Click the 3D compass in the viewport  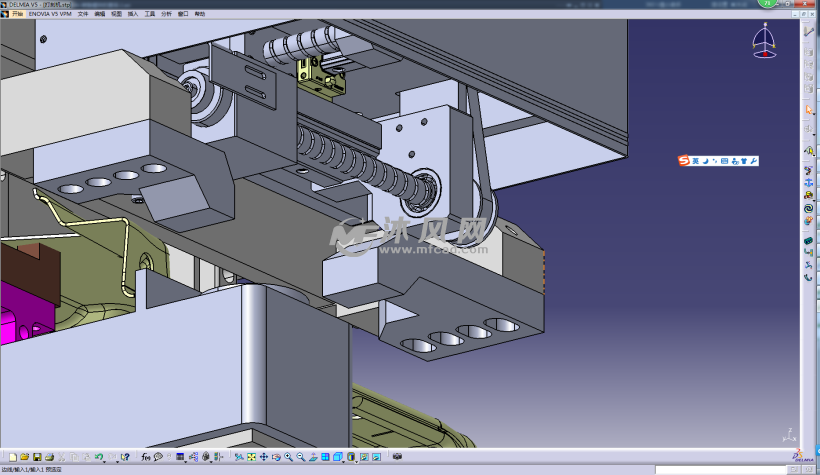click(764, 42)
